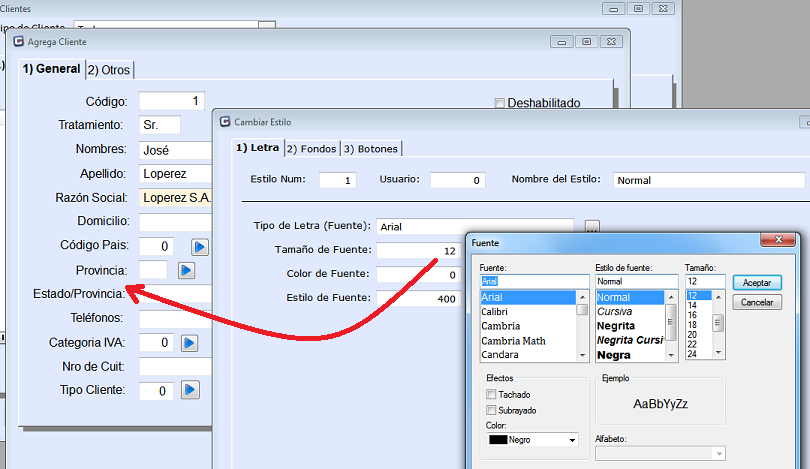
Task: Enable the Tachado checkbox
Action: (x=490, y=395)
